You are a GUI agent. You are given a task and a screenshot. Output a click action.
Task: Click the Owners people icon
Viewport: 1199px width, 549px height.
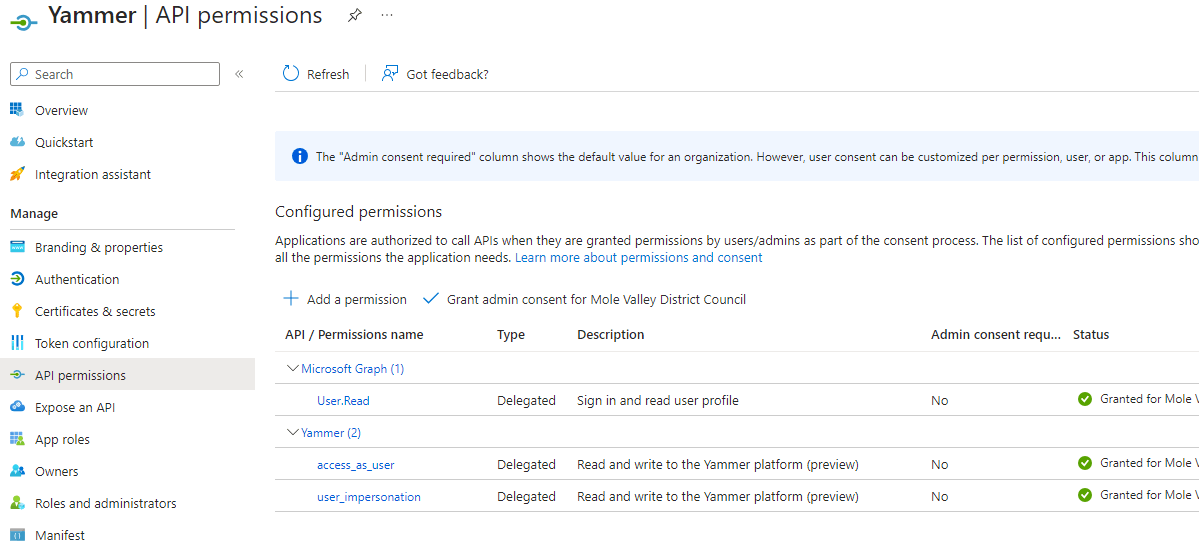[x=17, y=472]
